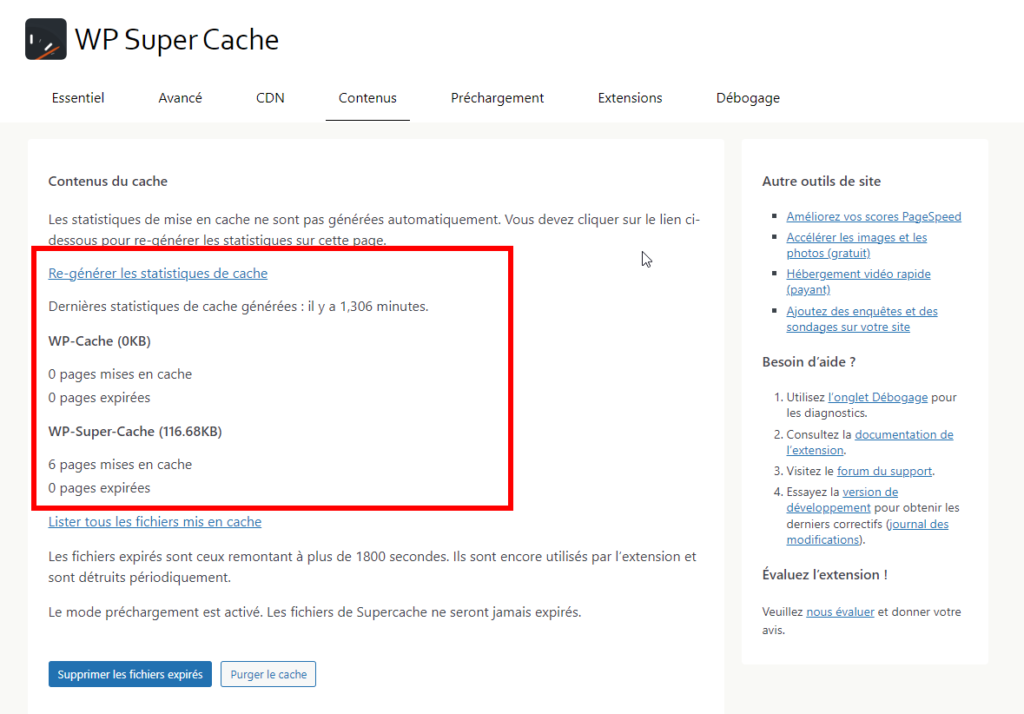Screen dimensions: 1024x714
Task: Click the fichiers expirés 1800 secondes paragraph
Action: (372, 567)
